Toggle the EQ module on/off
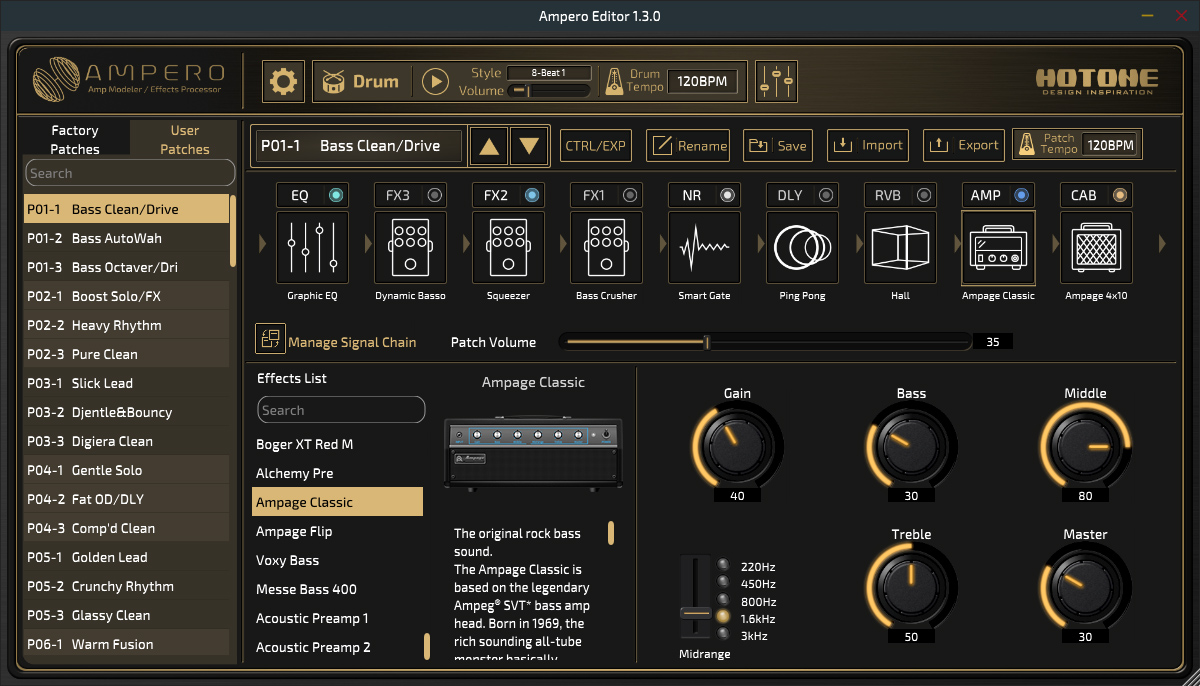This screenshot has width=1200, height=686. coord(336,195)
